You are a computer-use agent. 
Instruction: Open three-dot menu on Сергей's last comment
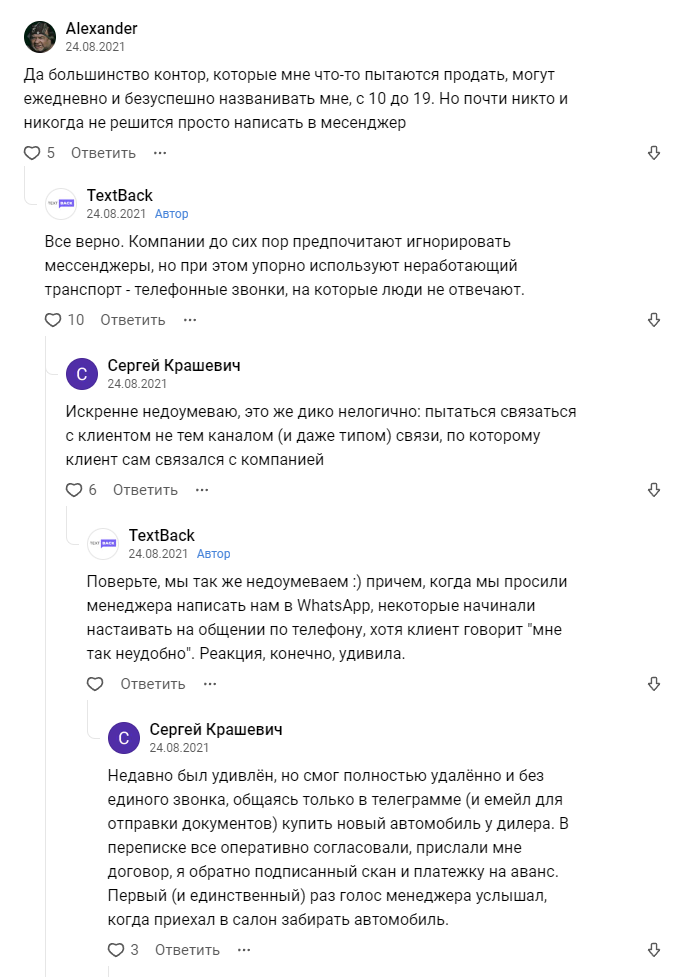click(244, 949)
